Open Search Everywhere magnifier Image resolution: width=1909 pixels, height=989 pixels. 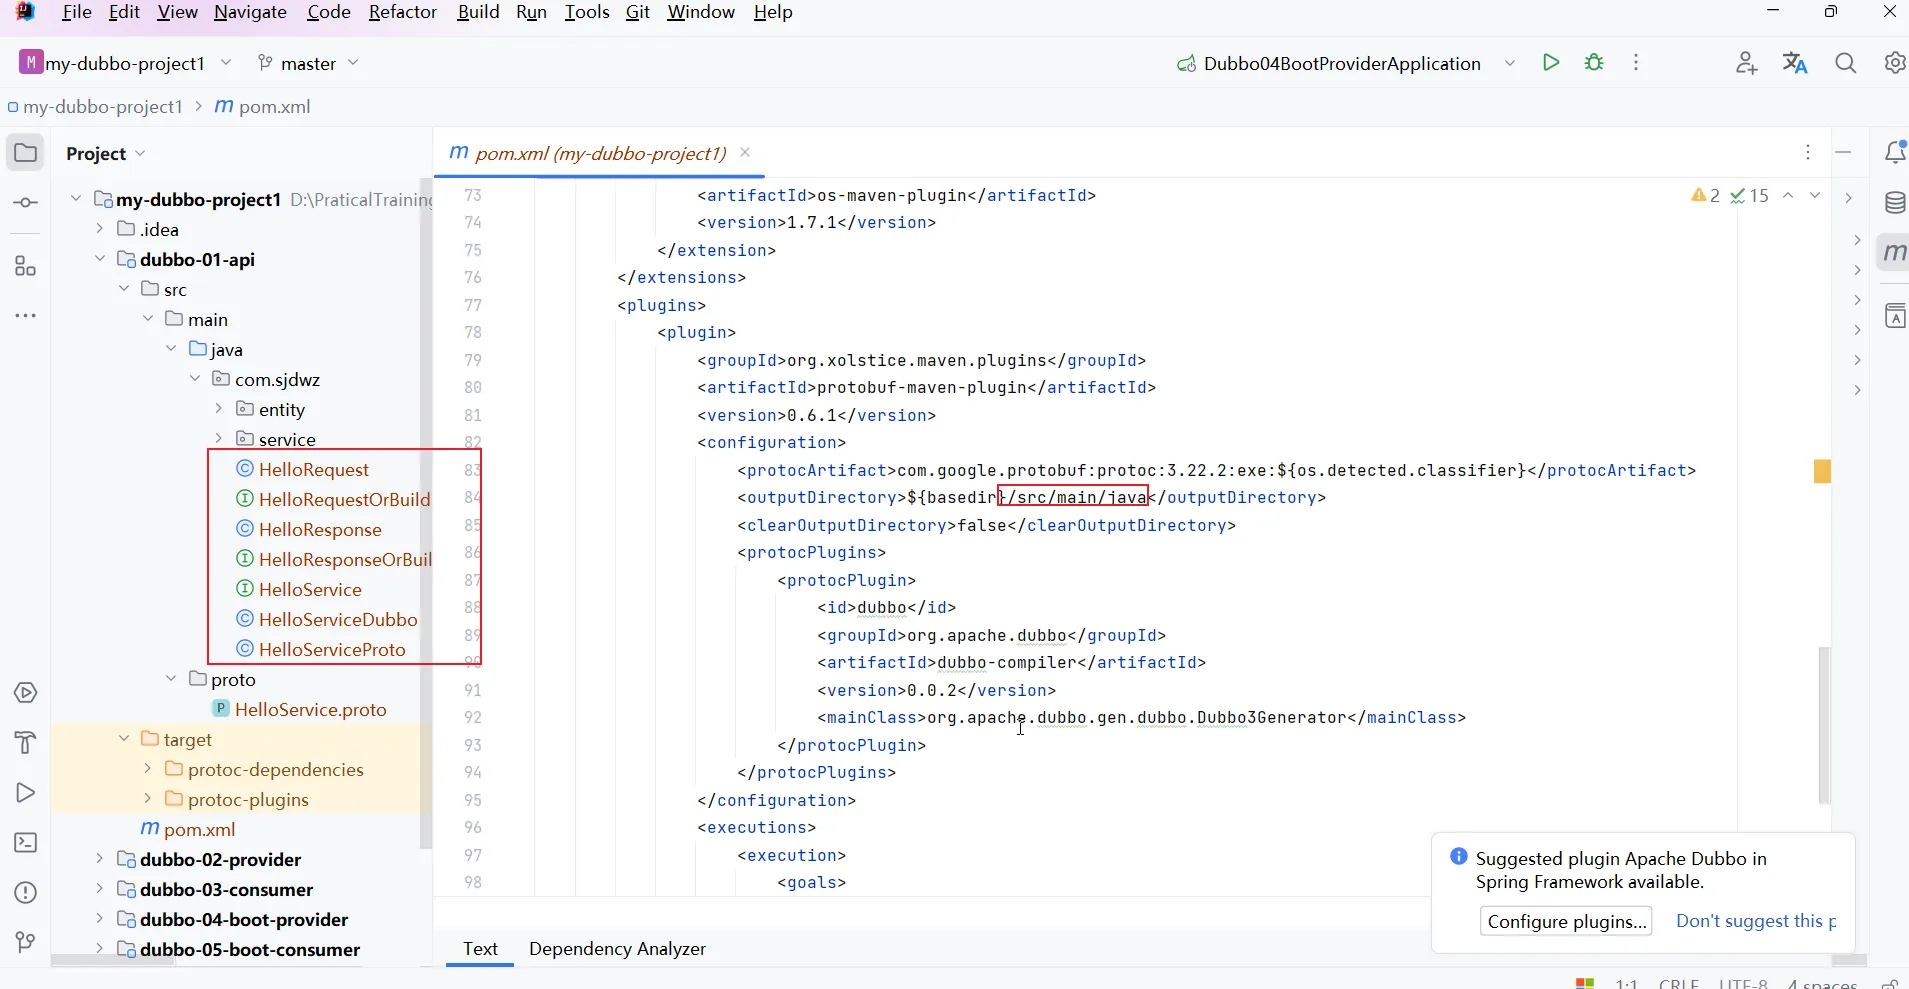(1846, 63)
